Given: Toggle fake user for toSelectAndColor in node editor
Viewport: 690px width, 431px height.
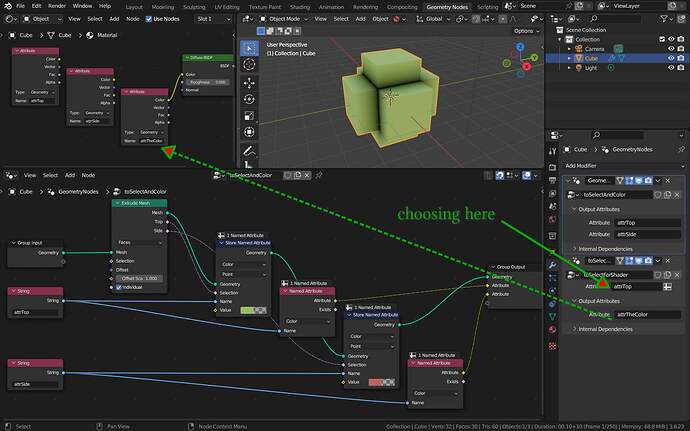Looking at the screenshot, I should 287,175.
